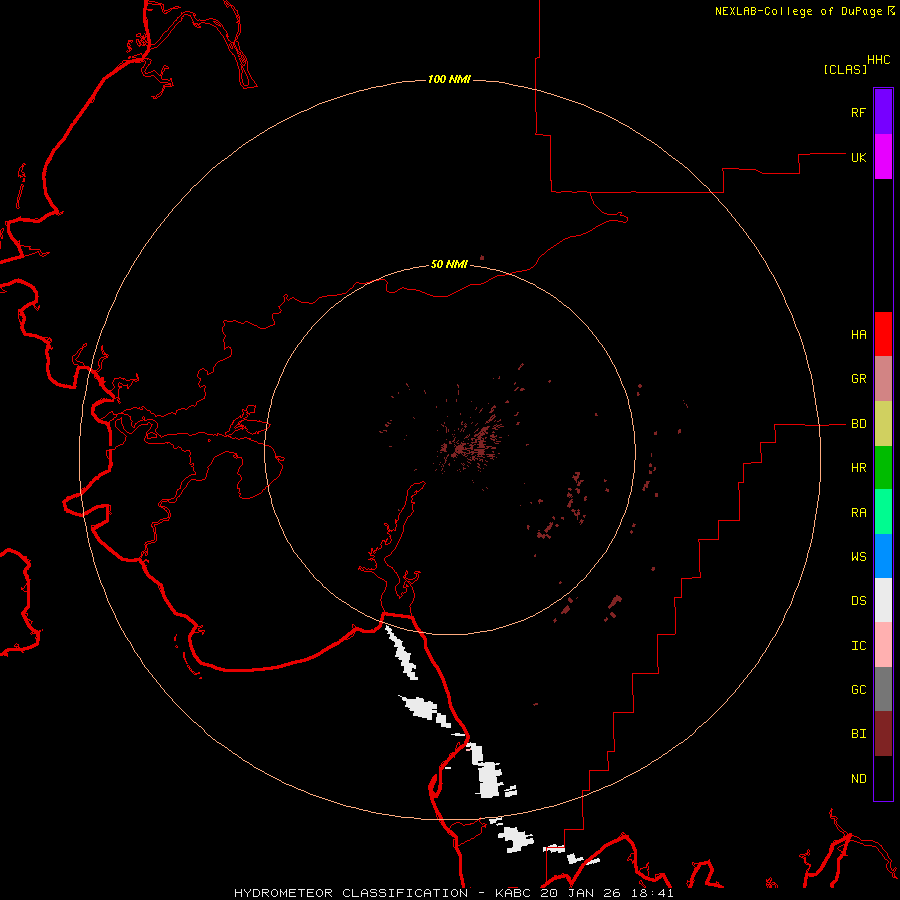Click the BI legend label
Screen dimensions: 900x900
click(858, 734)
